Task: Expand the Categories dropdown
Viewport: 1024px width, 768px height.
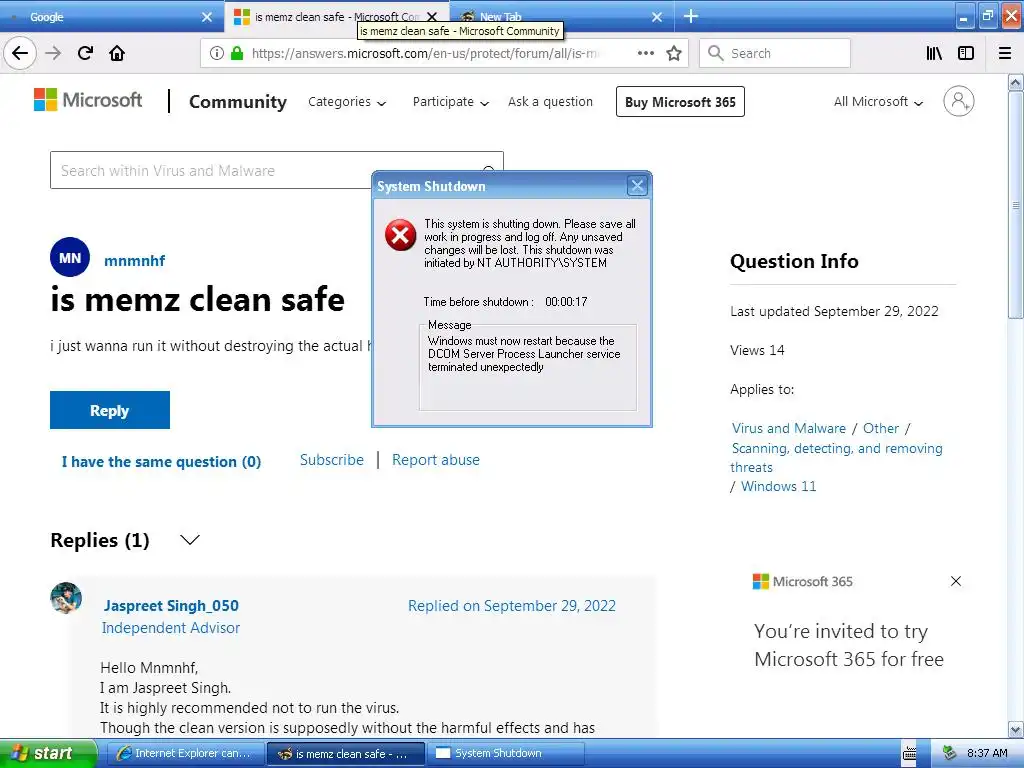Action: point(347,102)
